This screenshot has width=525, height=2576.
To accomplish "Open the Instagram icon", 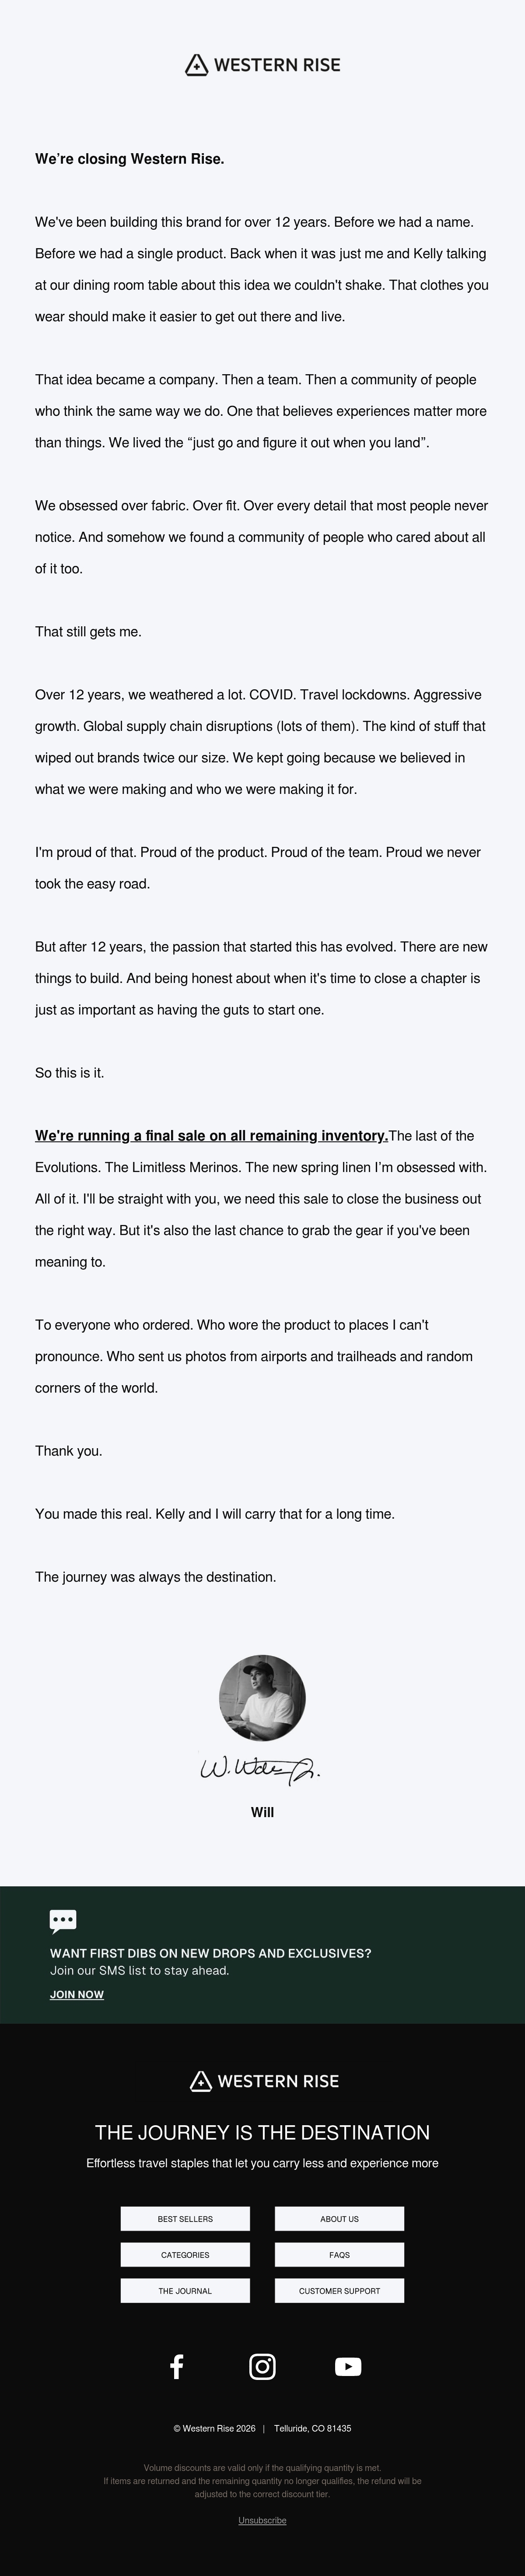I will coord(262,2366).
